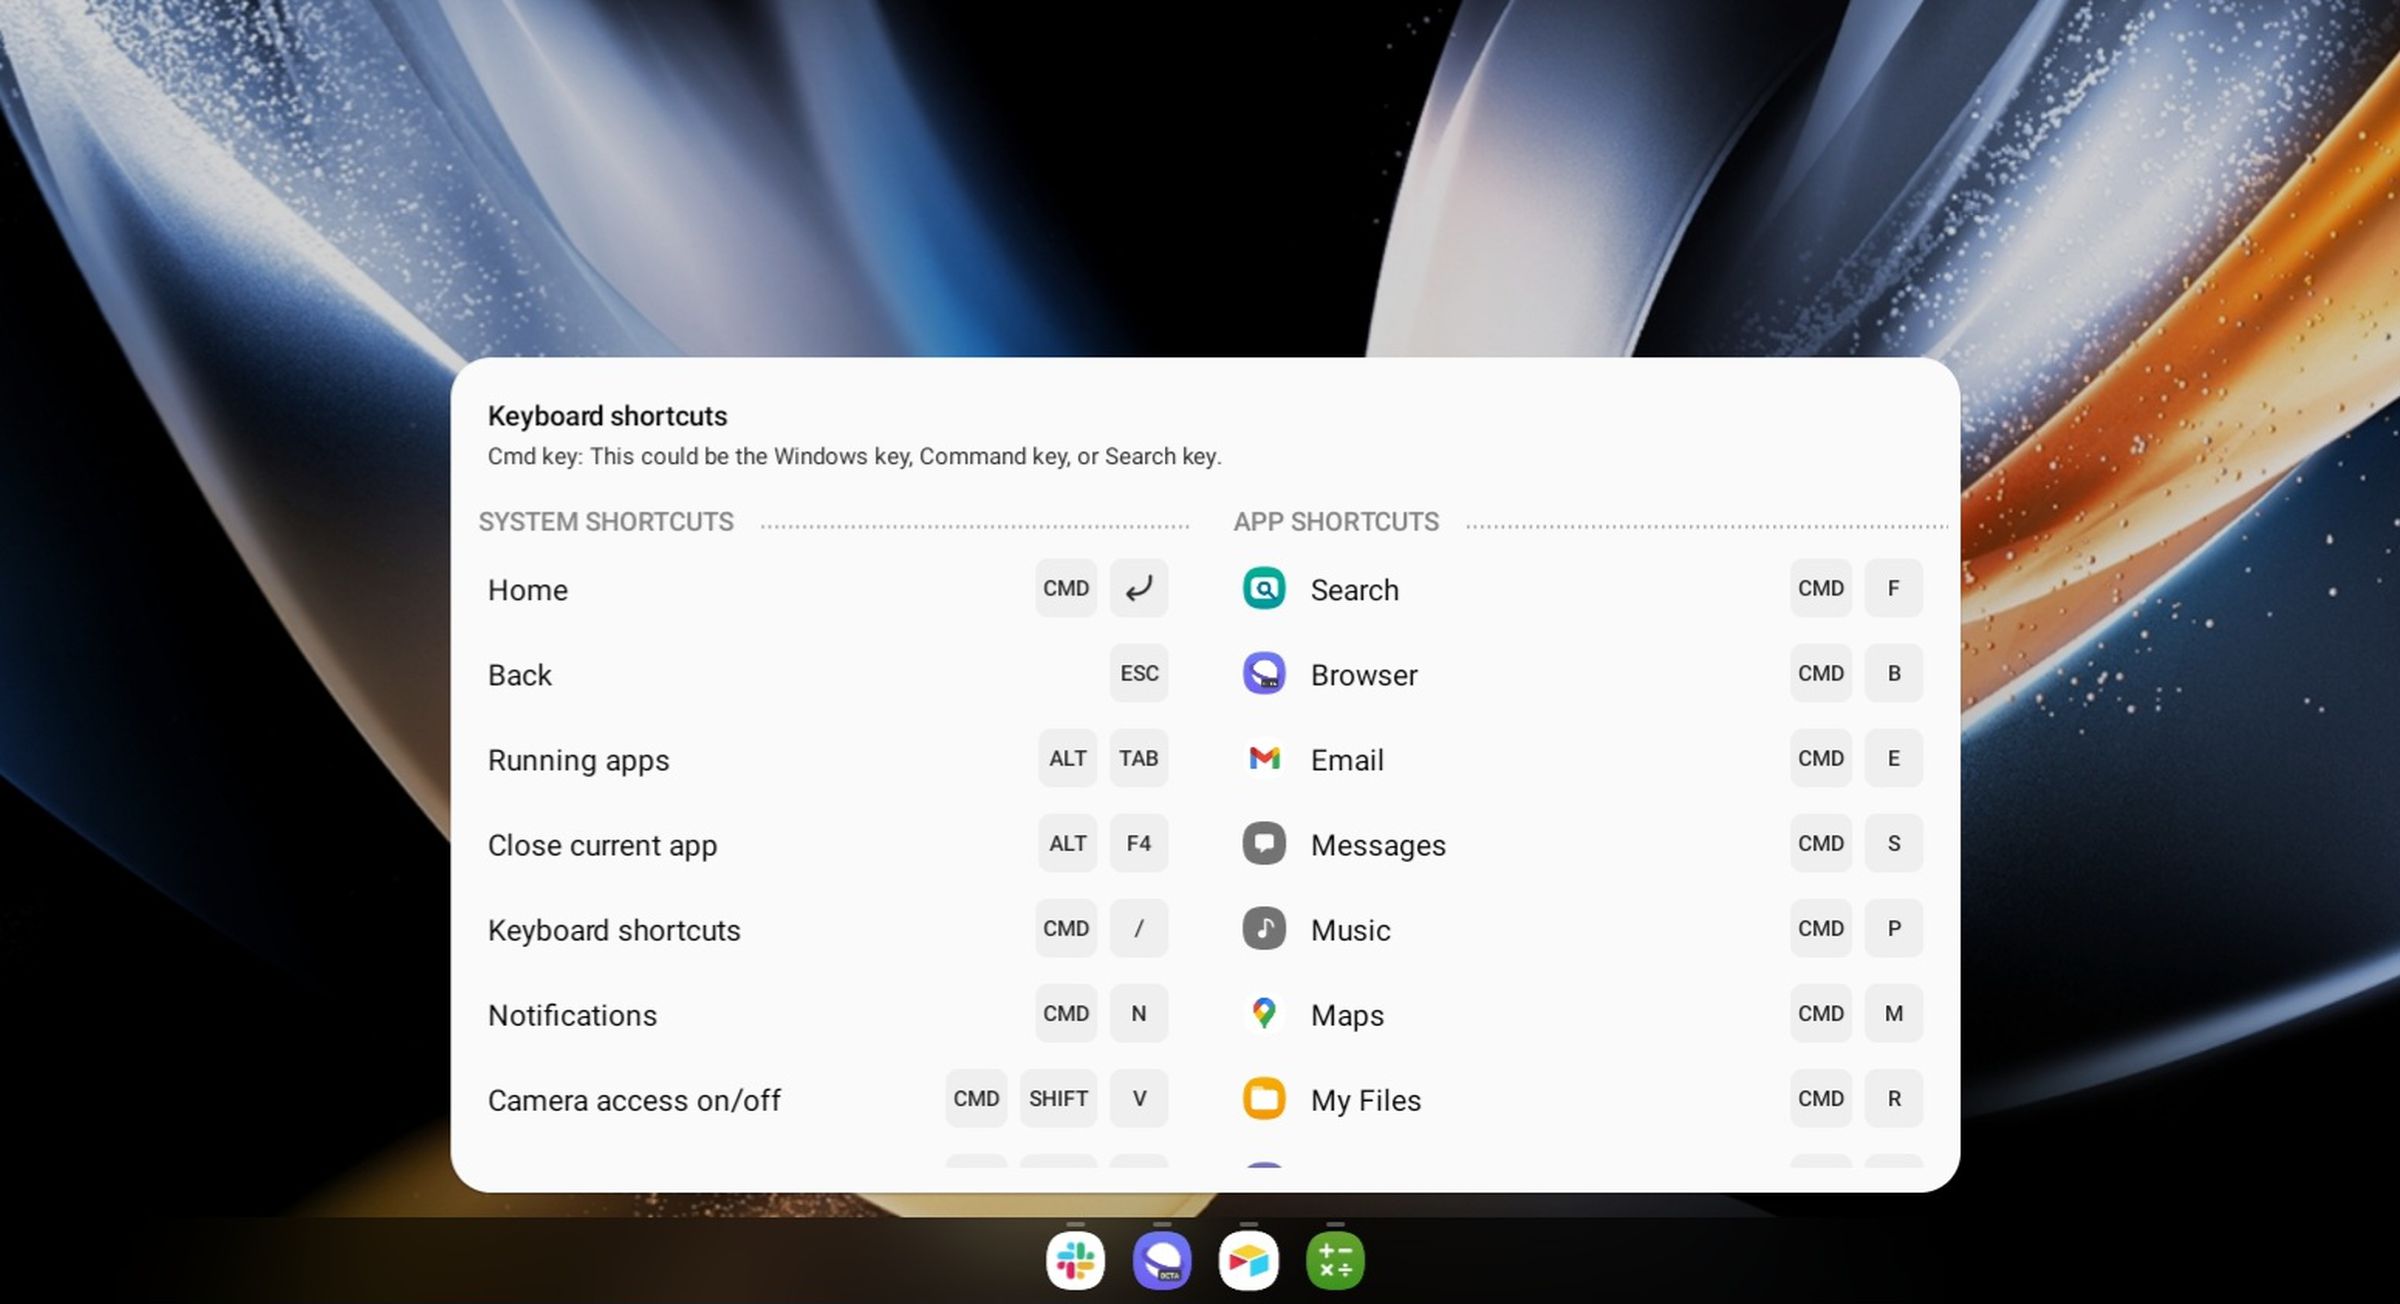Select the Back shortcut label
2400x1304 pixels.
[x=520, y=675]
